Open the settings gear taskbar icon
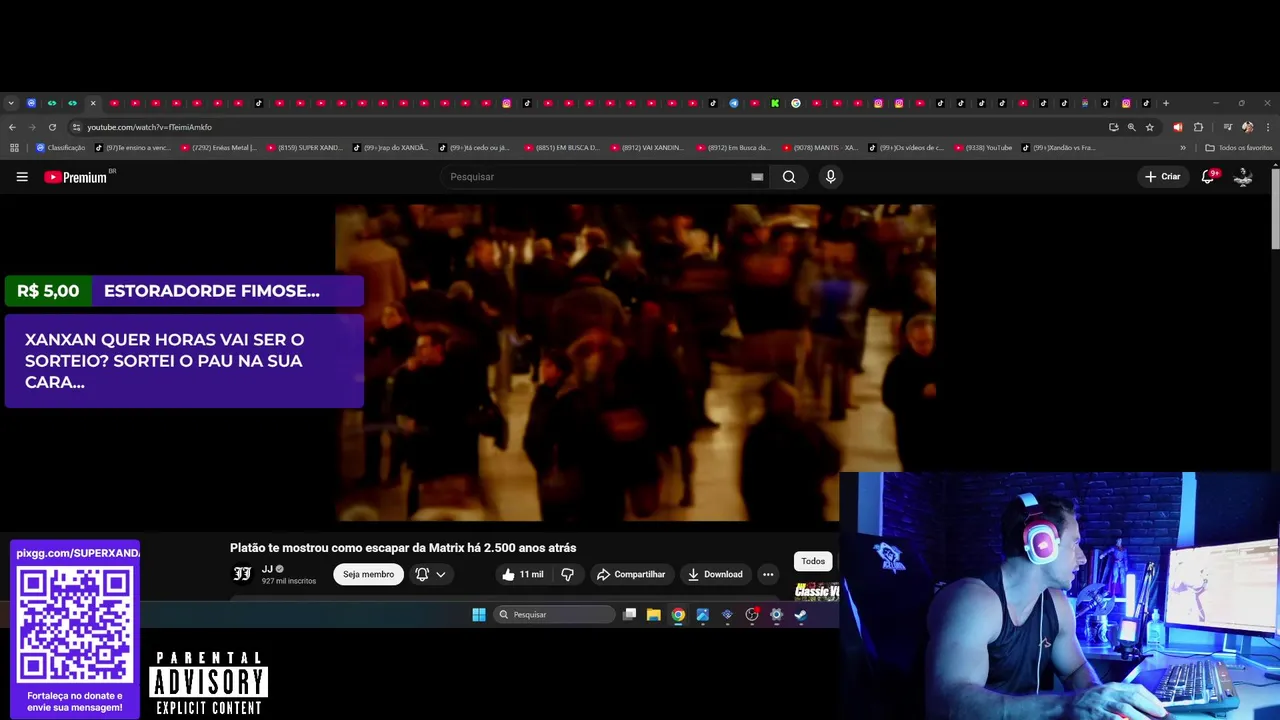 [x=776, y=615]
